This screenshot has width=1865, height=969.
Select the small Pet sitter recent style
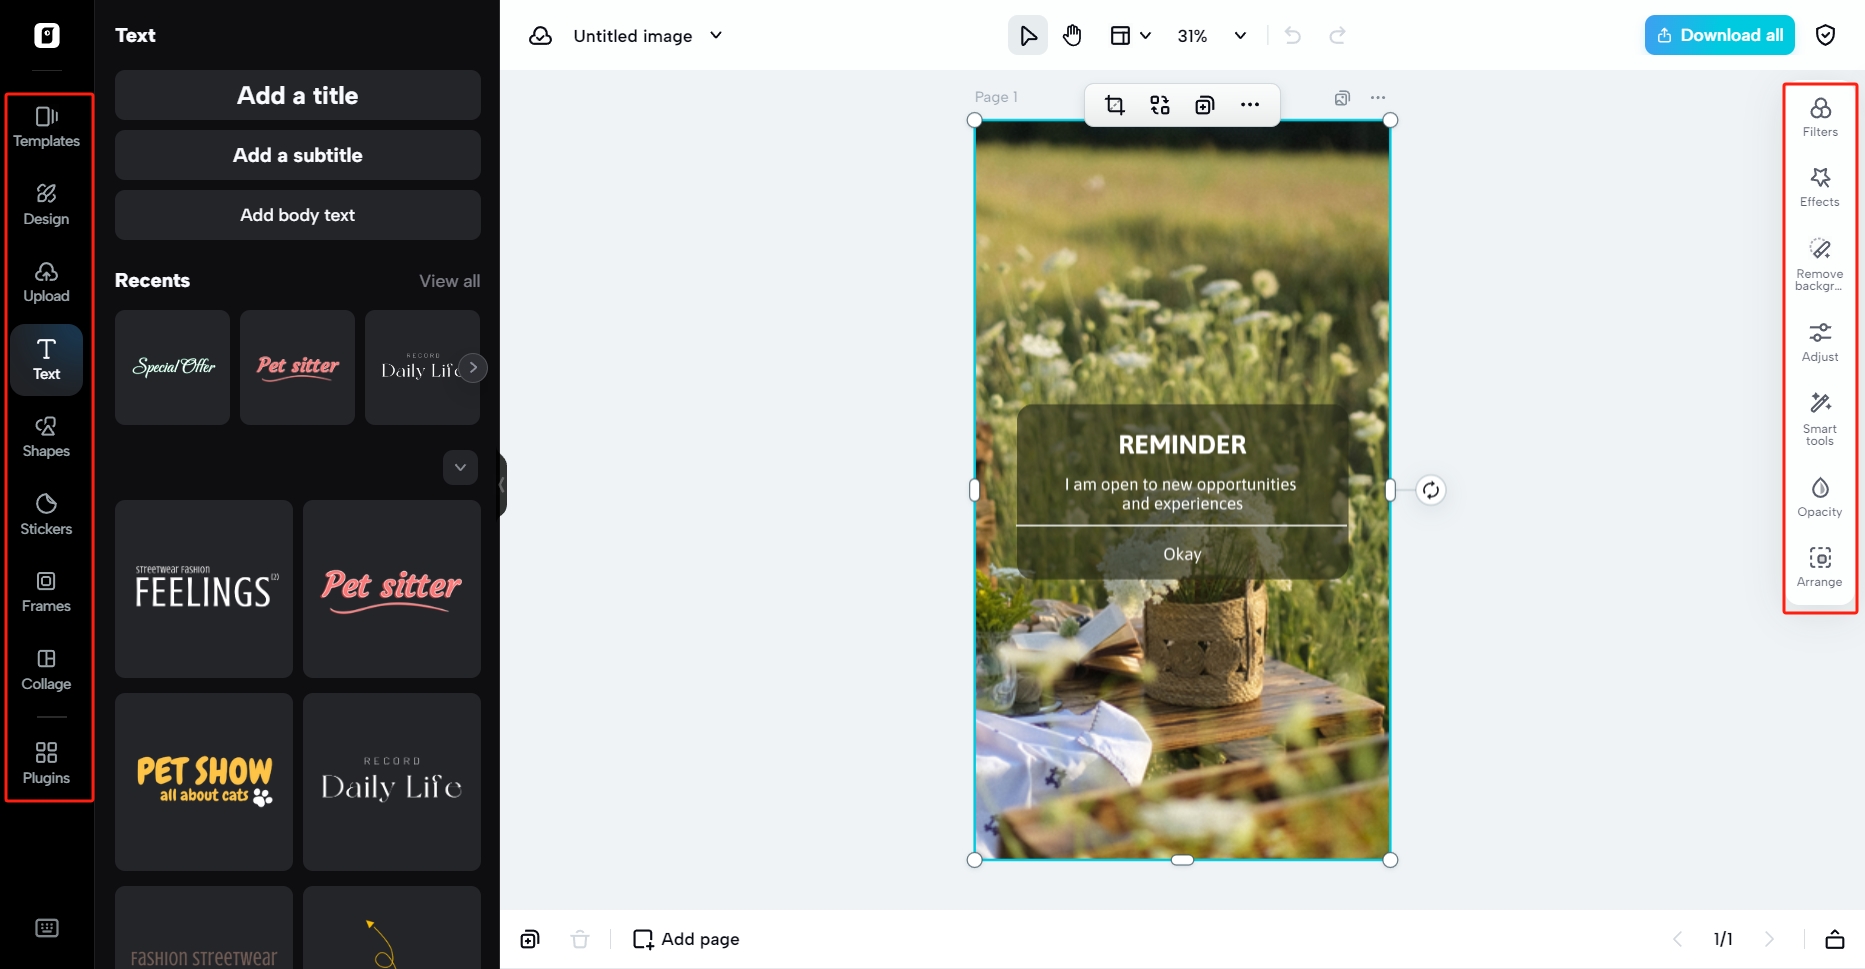297,367
